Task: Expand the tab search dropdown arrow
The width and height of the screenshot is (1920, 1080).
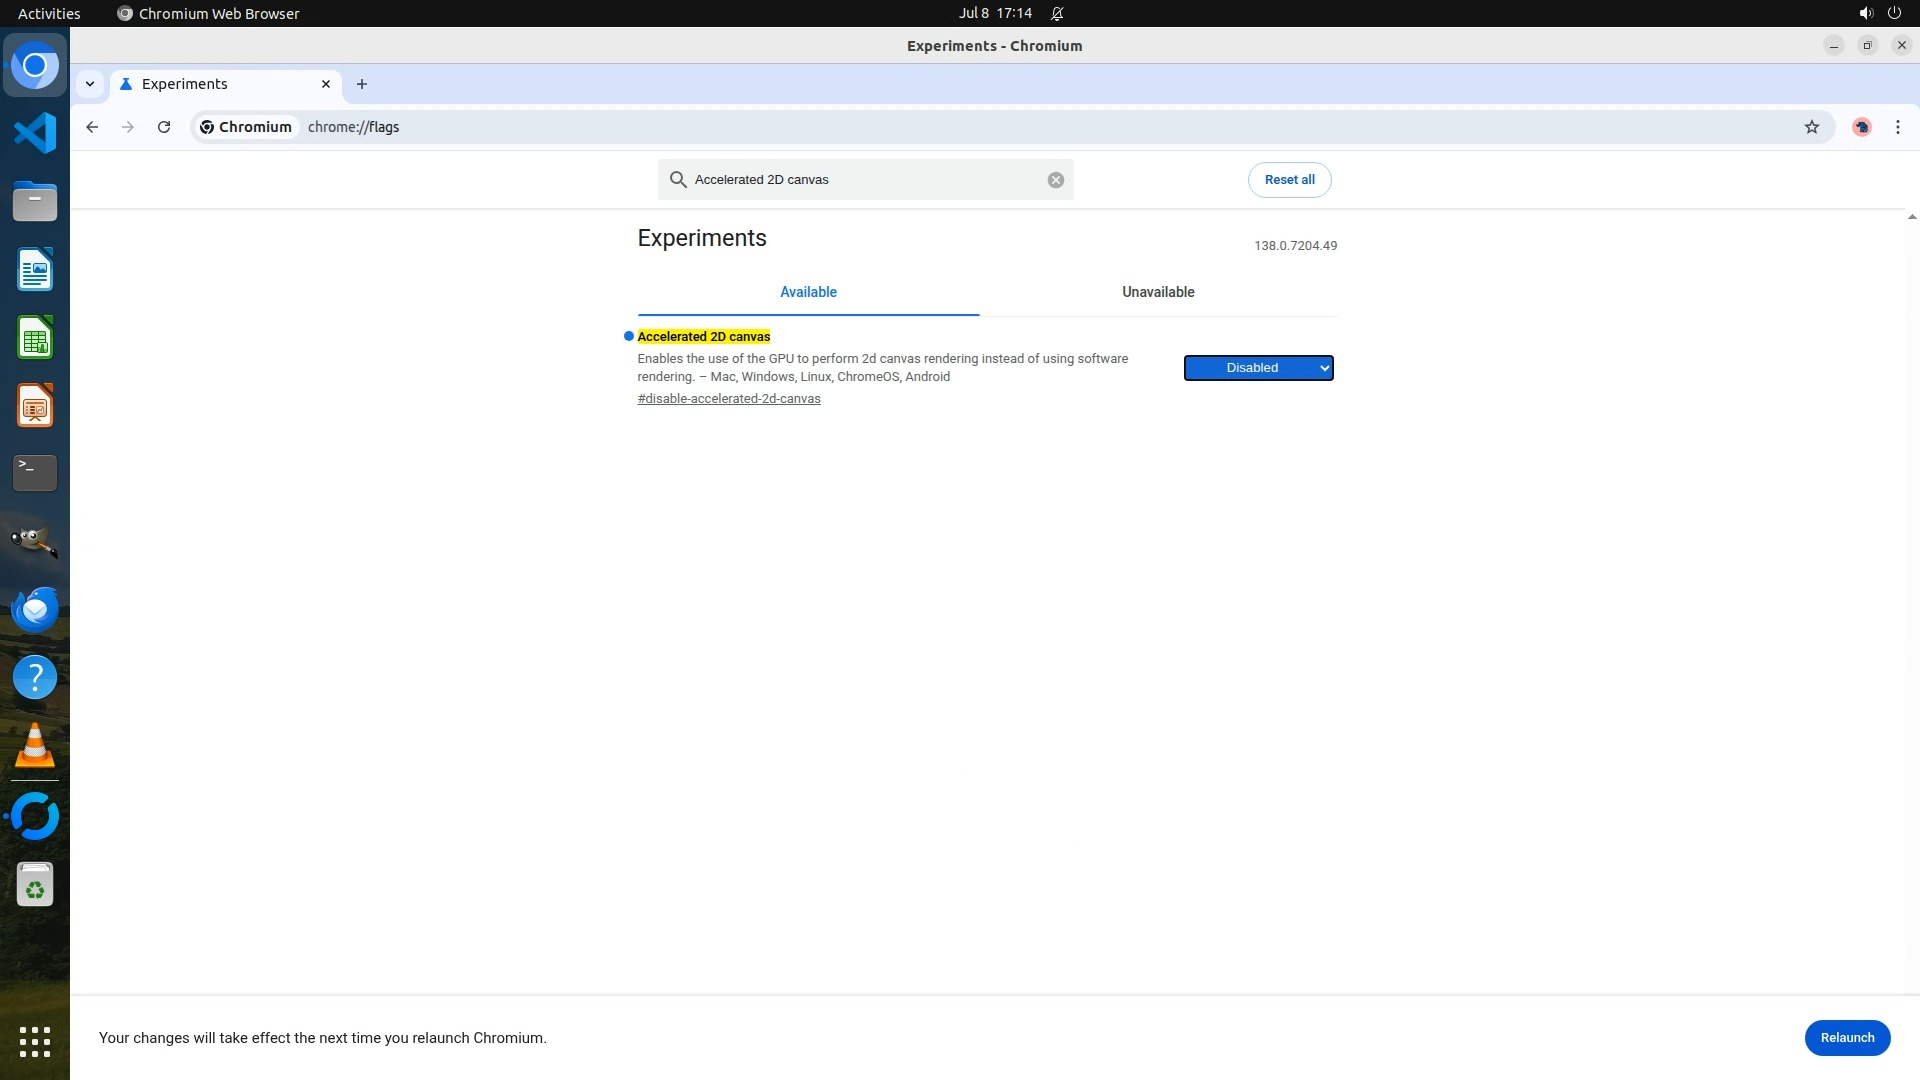Action: [x=90, y=84]
